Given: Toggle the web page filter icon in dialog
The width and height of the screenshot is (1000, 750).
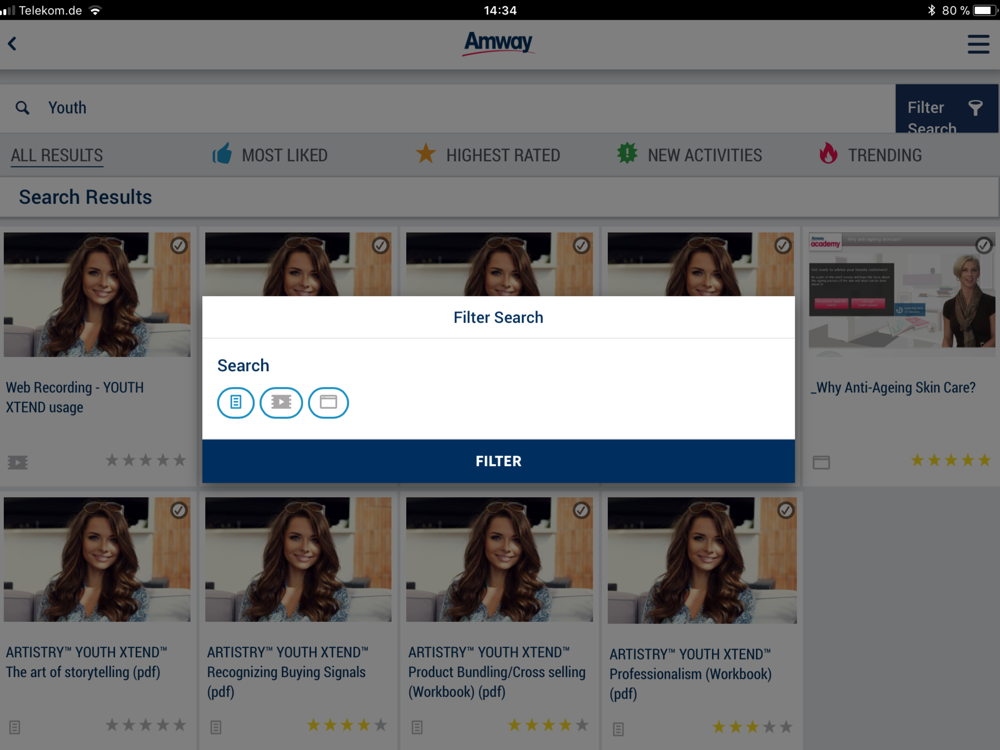Looking at the screenshot, I should [x=328, y=402].
